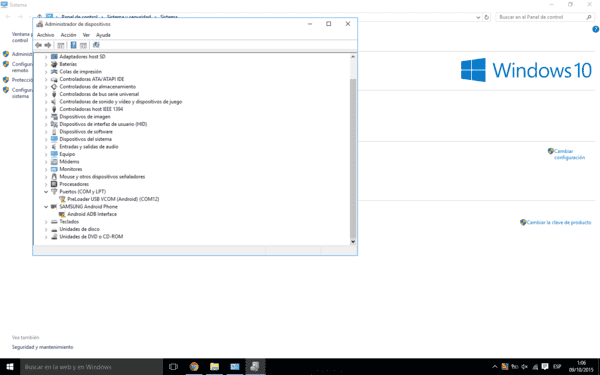Screen dimensions: 600x375
Task: Open the Archivo menu
Action: (46, 35)
